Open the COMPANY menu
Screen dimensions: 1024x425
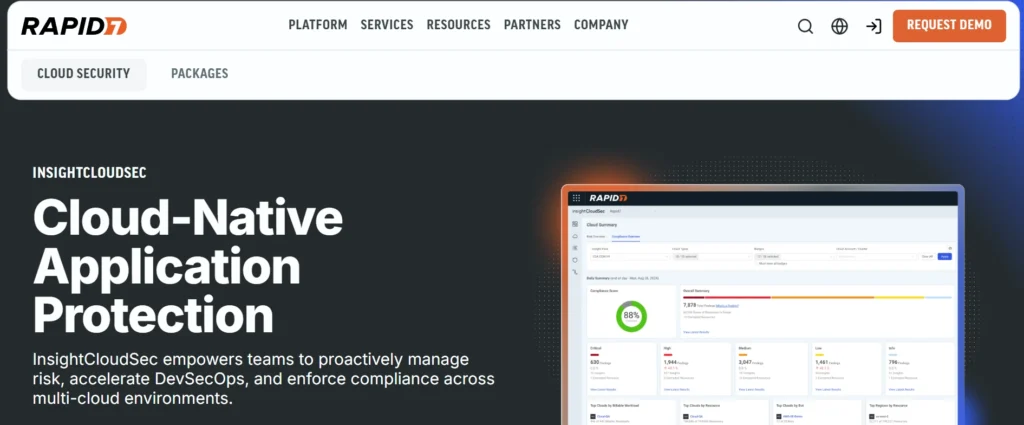[601, 25]
